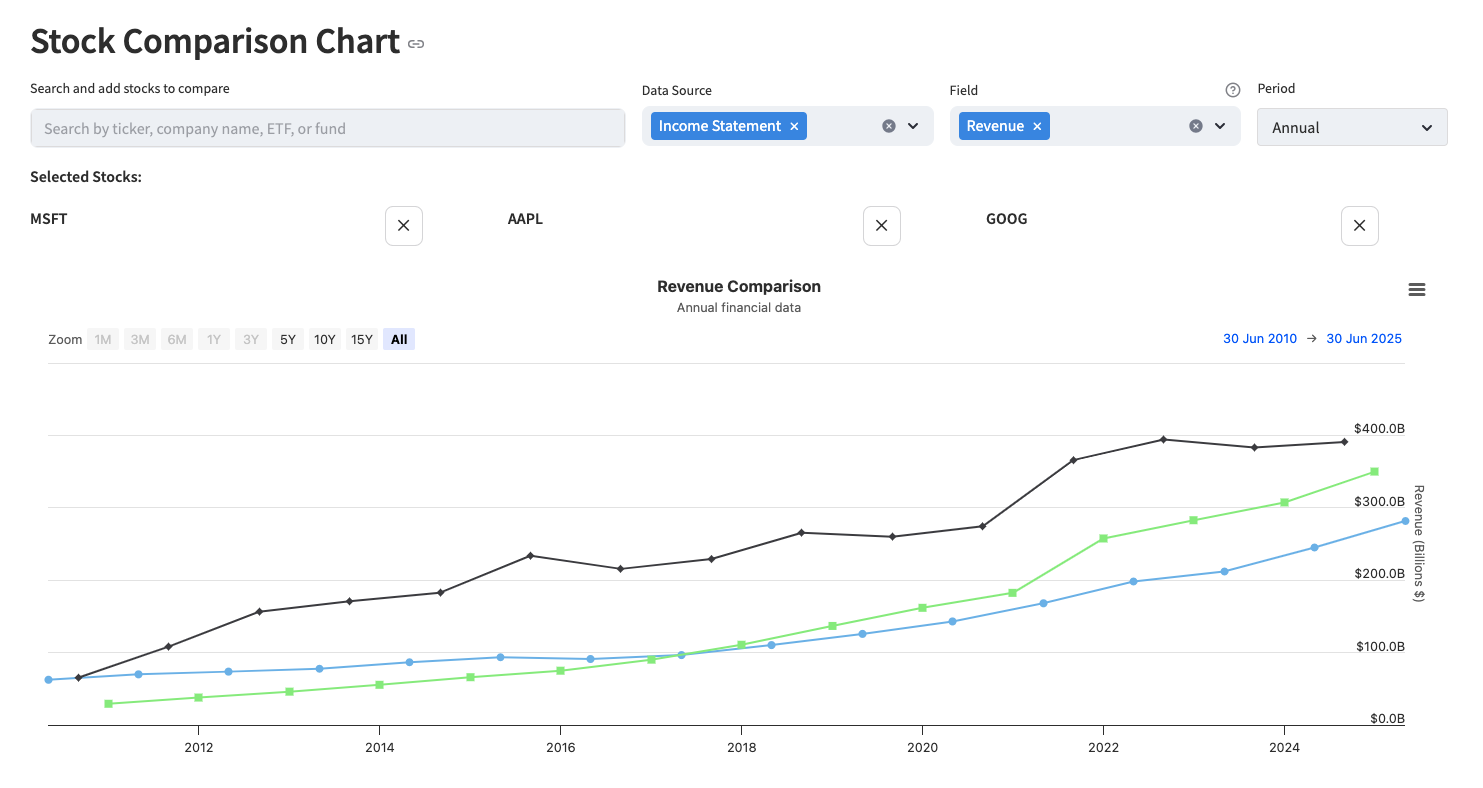Click the first blue point at chart left edge
Viewport: 1483px width, 788px height.
point(48,680)
